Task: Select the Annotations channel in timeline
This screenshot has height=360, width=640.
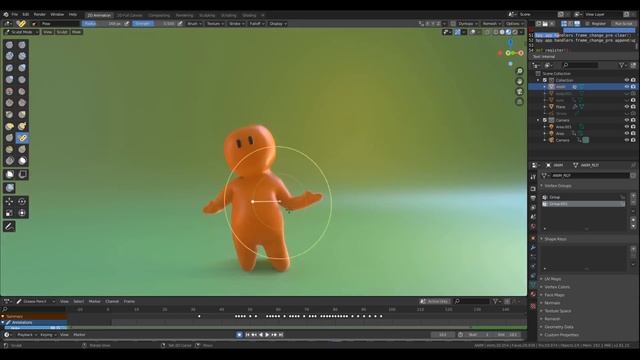Action: [34, 322]
